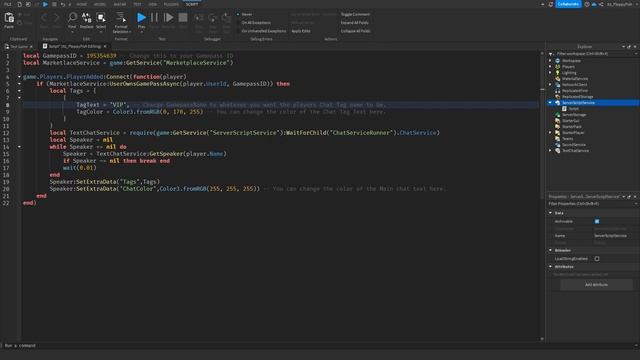Image resolution: width=640 pixels, height=360 pixels.
Task: Select On Unhandled Exceptions radio option
Action: [x=238, y=31]
